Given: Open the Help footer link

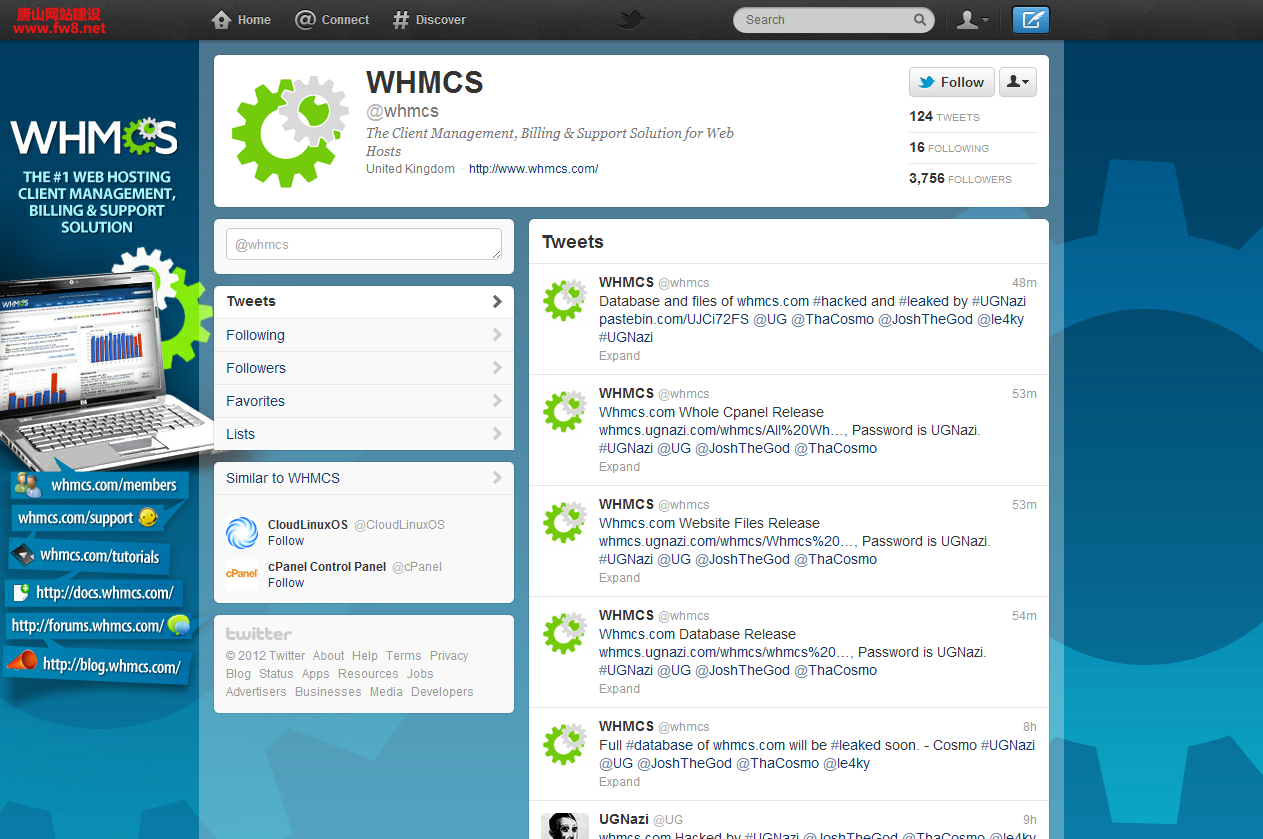Looking at the screenshot, I should (x=365, y=656).
